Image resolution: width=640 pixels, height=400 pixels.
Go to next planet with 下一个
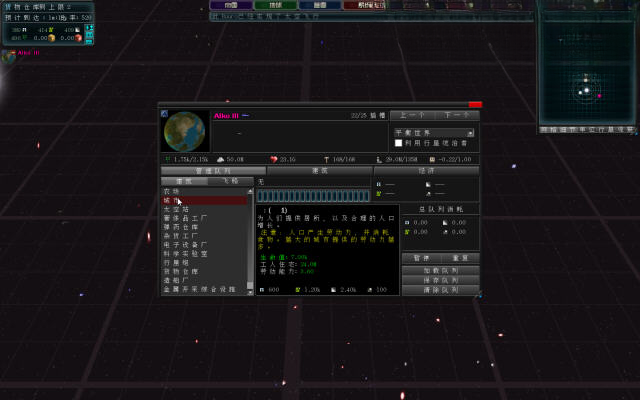point(457,115)
